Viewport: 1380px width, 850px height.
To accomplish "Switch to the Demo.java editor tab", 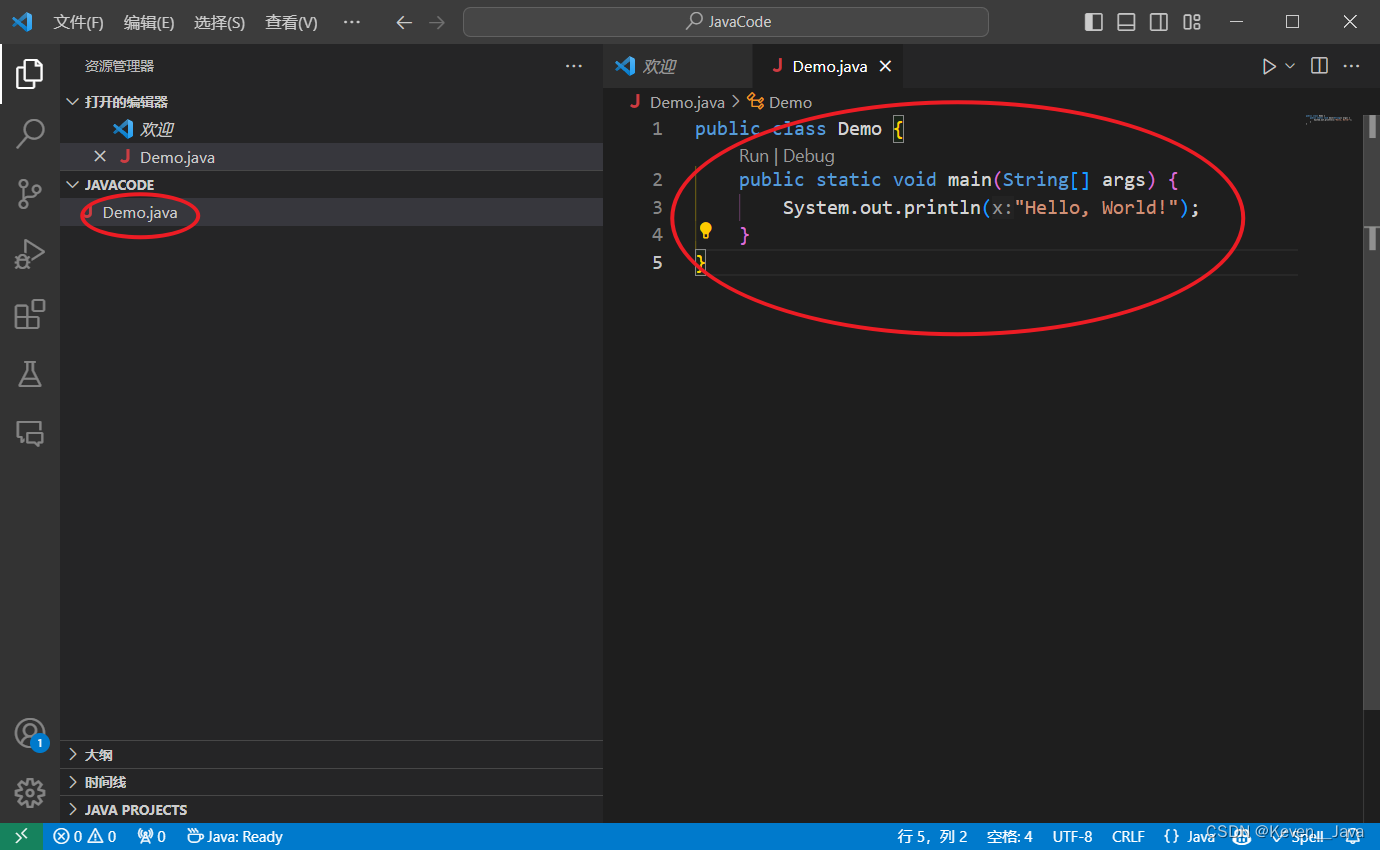I will pos(829,66).
